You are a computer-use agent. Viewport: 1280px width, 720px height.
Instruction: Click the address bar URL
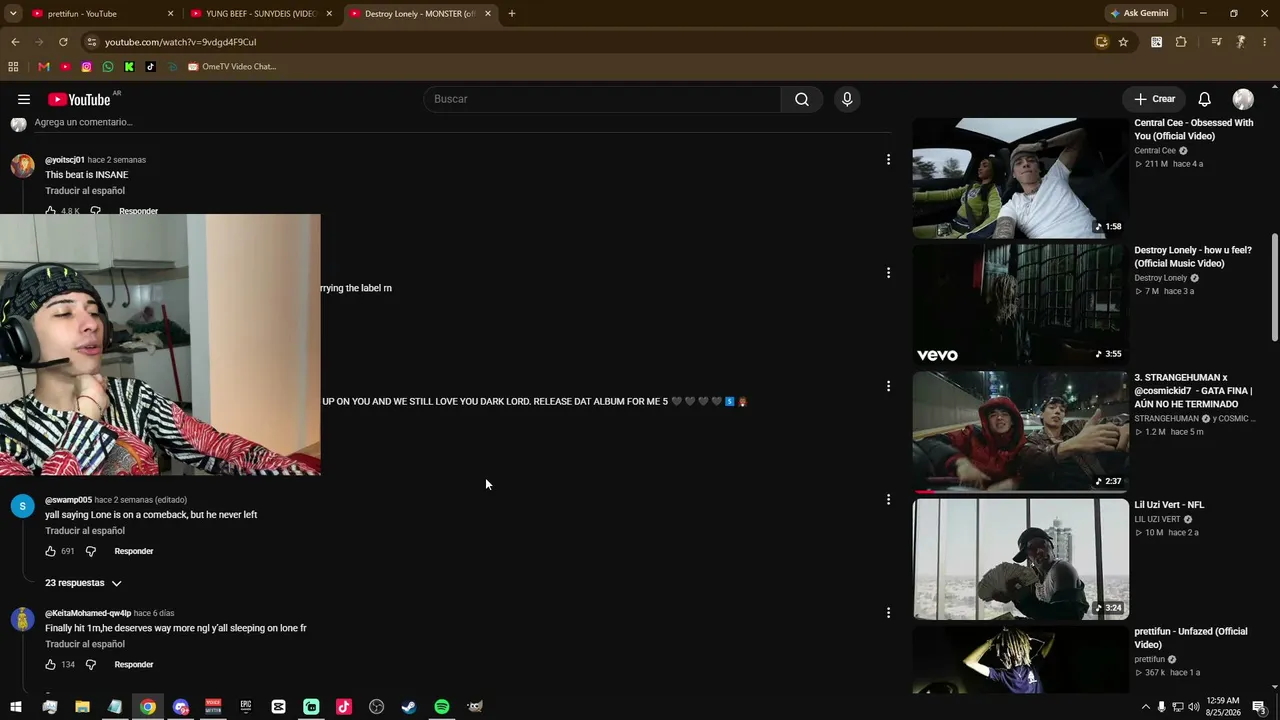click(181, 42)
